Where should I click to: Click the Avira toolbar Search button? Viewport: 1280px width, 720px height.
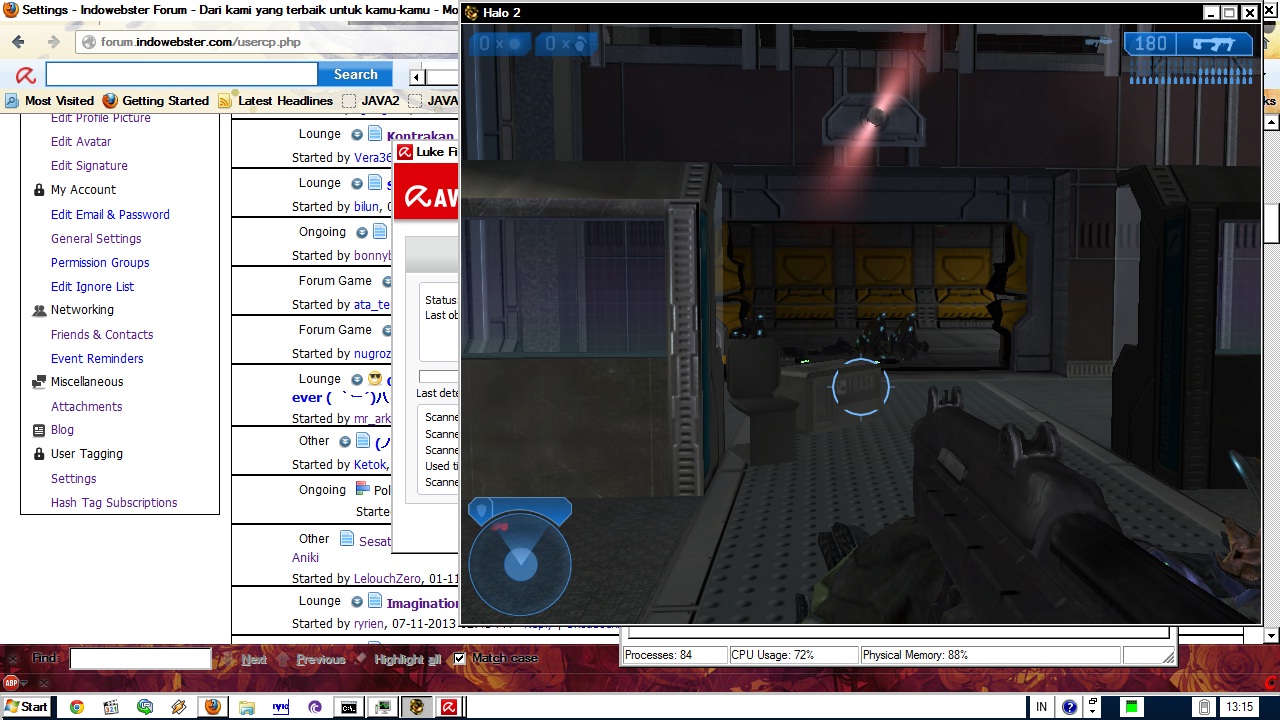click(355, 75)
